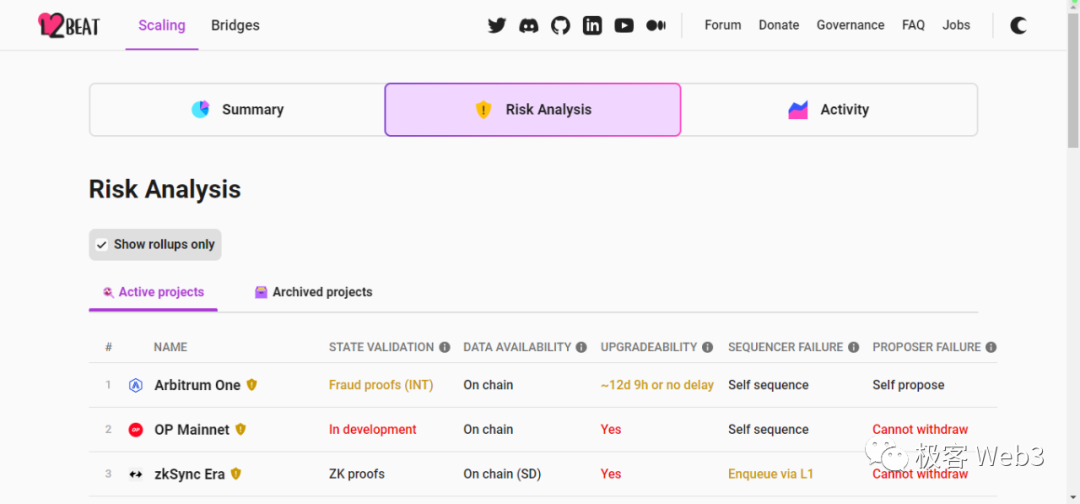The height and width of the screenshot is (504, 1080).
Task: Click the L2BEAT logo
Action: (69, 25)
